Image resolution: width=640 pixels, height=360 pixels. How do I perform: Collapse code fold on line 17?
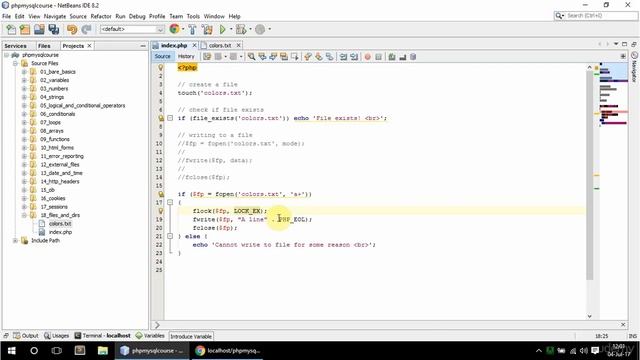tap(170, 202)
